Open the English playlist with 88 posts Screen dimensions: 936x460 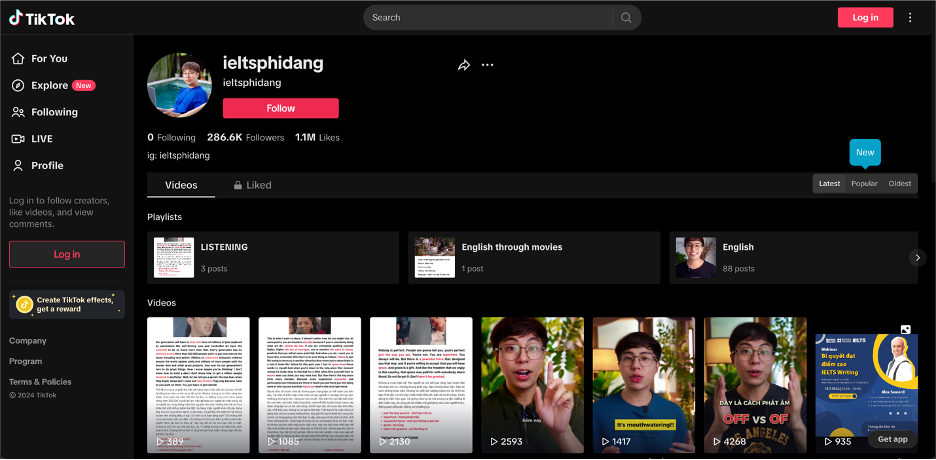click(x=793, y=258)
